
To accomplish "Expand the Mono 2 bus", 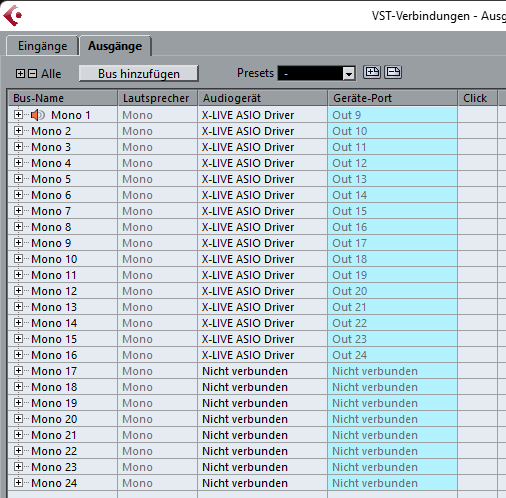I will click(19, 131).
